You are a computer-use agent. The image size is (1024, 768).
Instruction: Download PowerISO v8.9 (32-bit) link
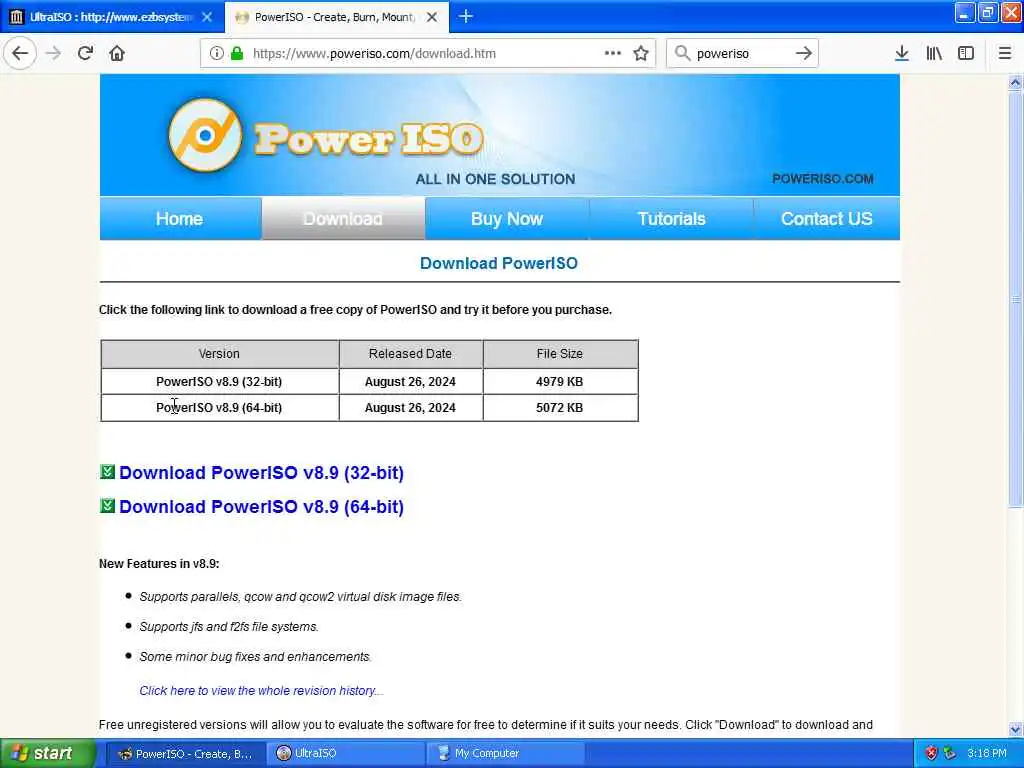click(261, 472)
